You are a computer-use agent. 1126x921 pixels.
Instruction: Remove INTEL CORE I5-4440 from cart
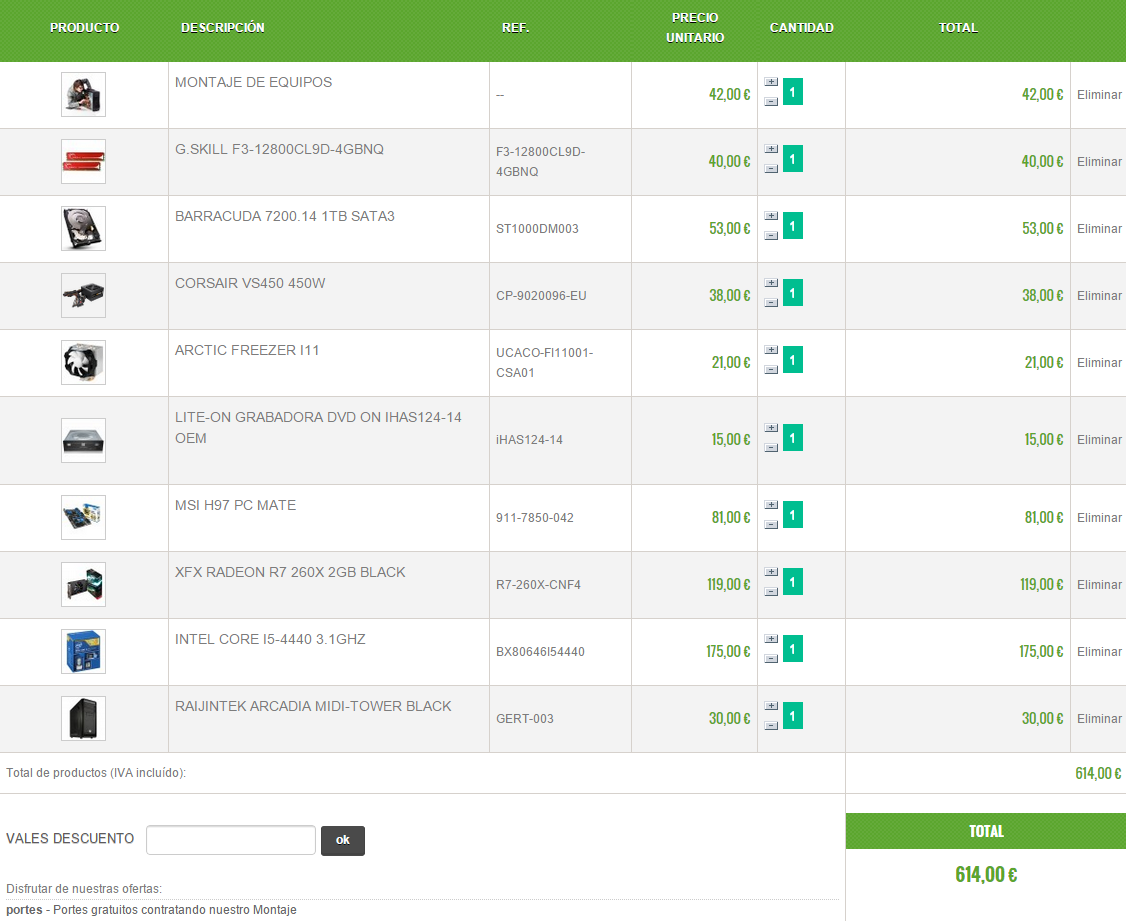click(1099, 652)
